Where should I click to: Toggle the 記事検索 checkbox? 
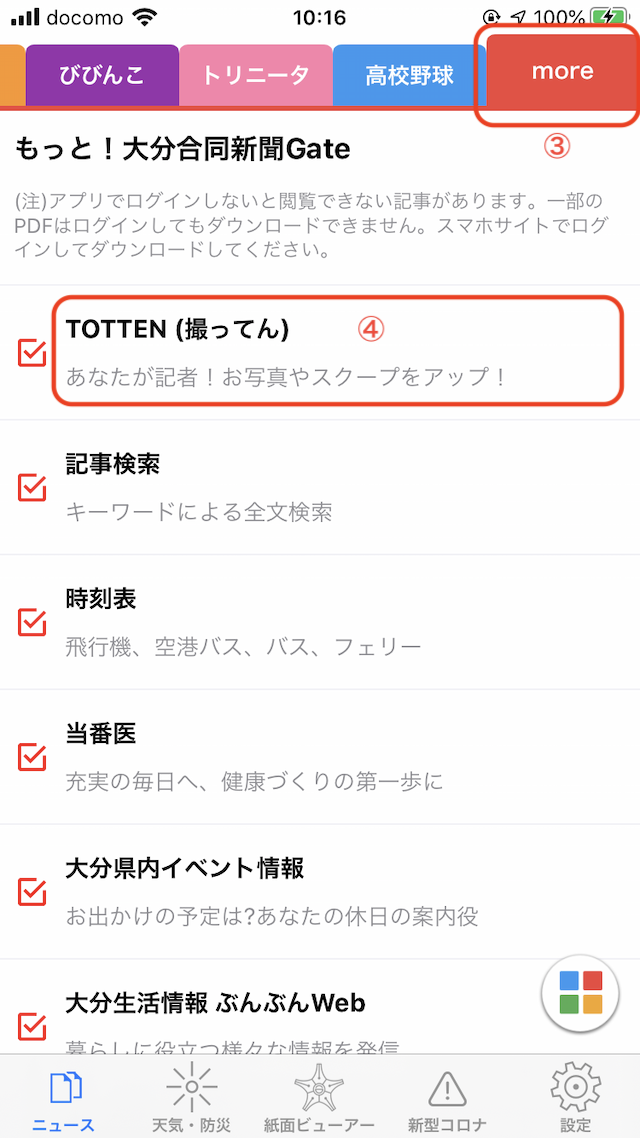pyautogui.click(x=33, y=487)
